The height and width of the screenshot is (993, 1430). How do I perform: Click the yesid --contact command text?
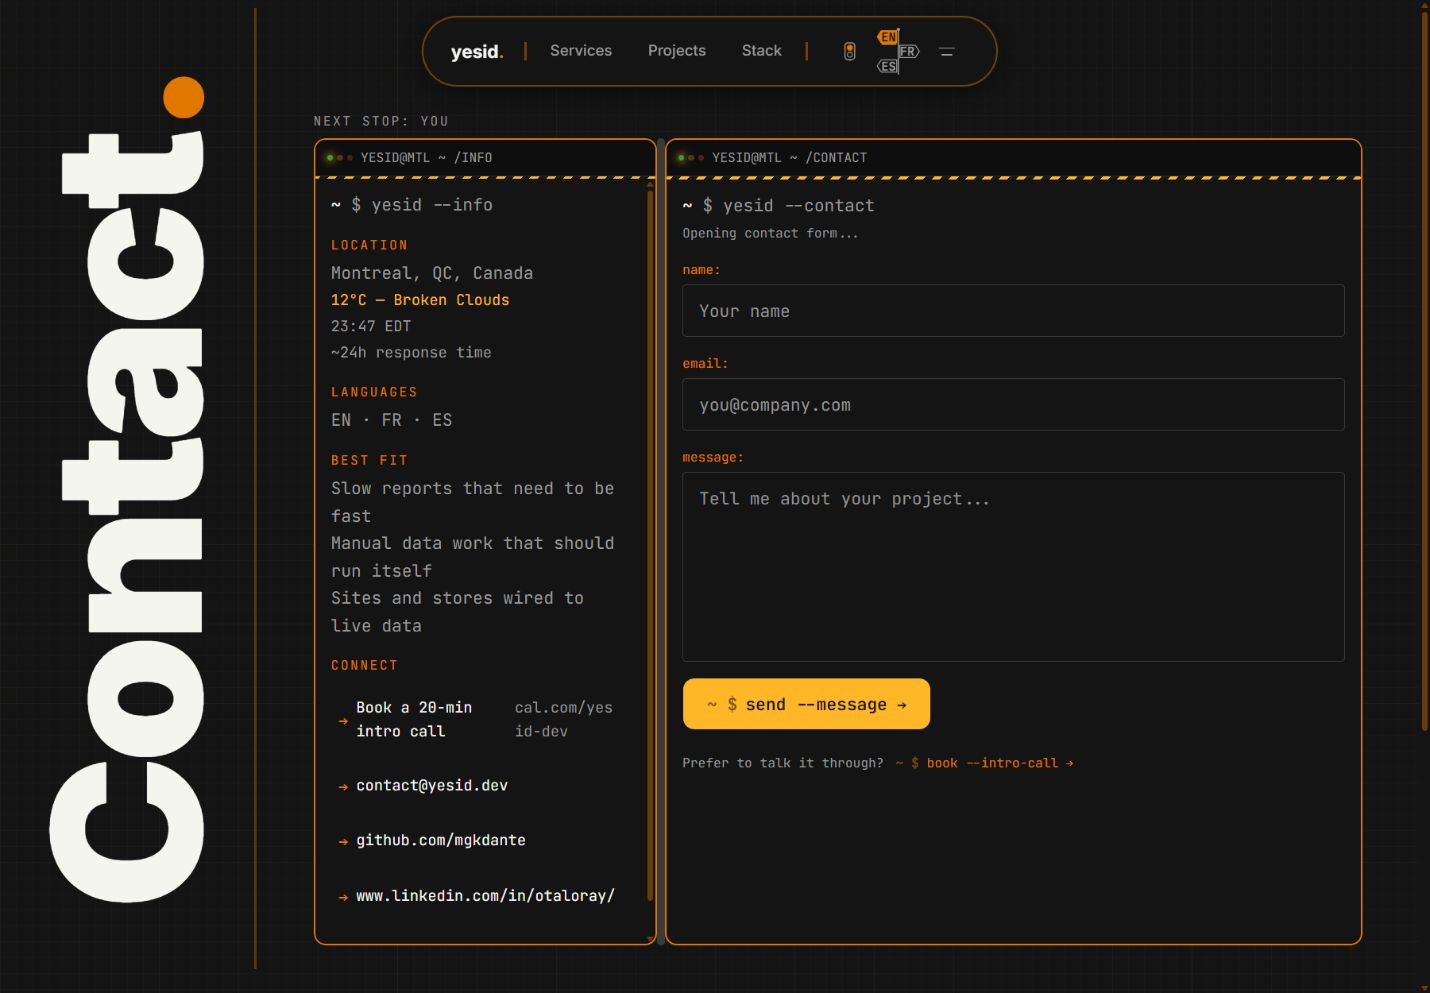pos(798,206)
